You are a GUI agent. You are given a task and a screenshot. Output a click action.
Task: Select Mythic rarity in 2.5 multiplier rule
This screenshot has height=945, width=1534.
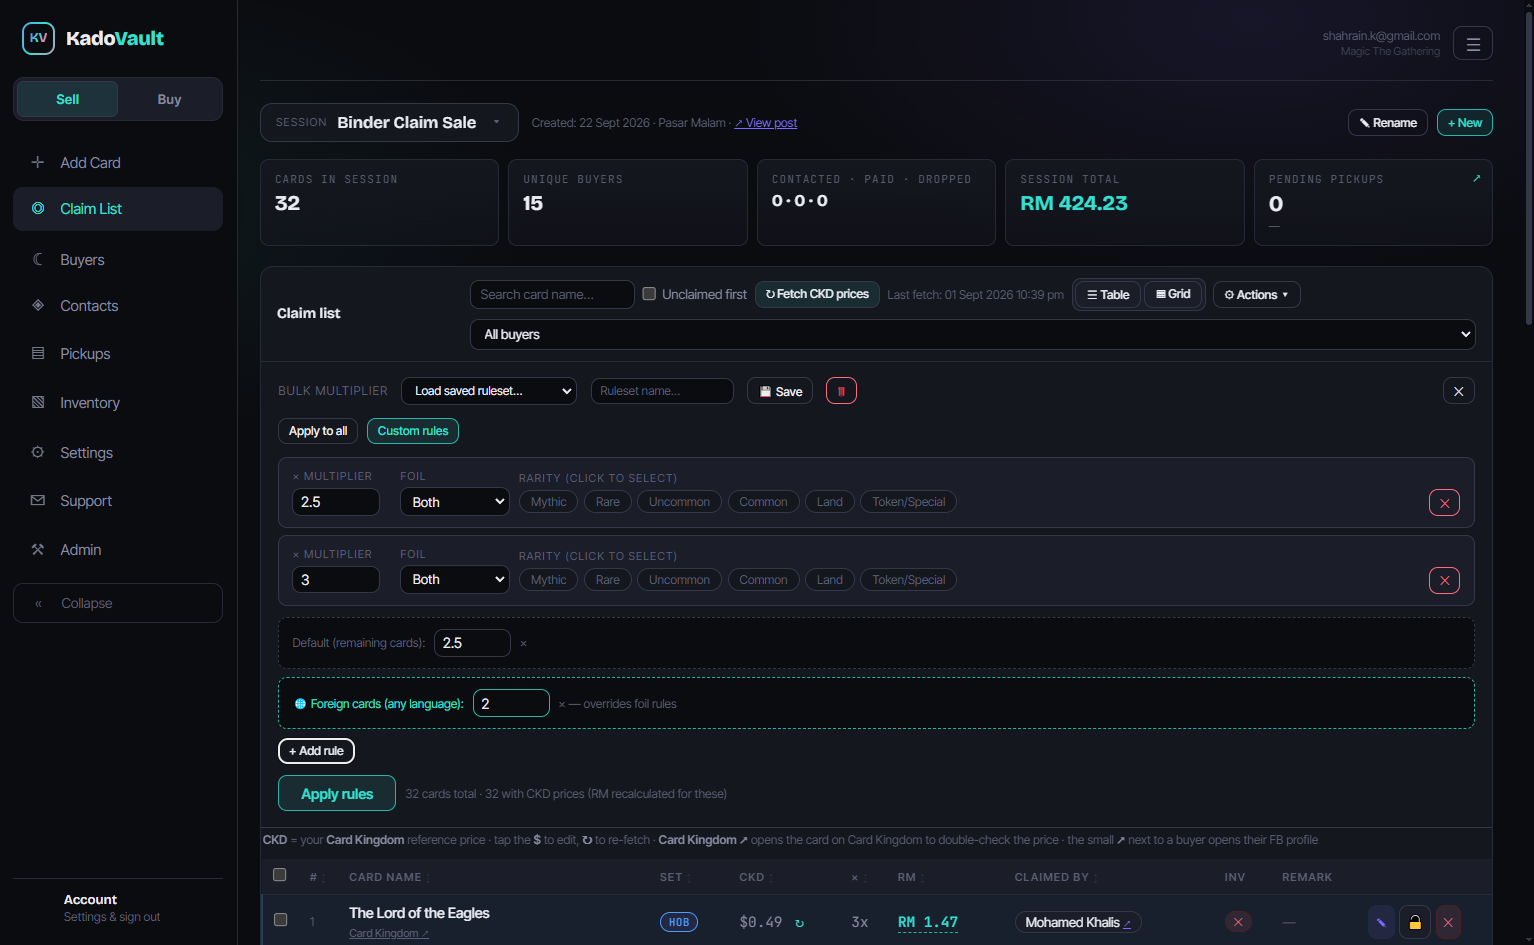click(x=548, y=502)
